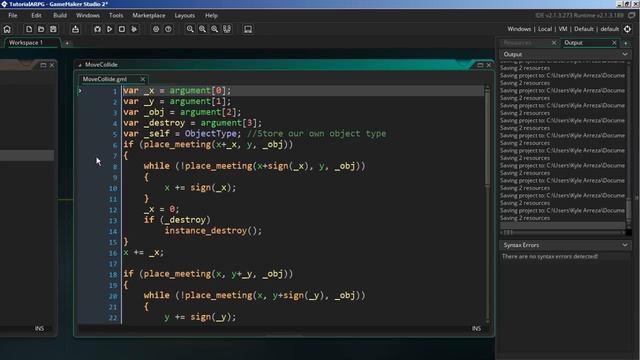640x360 pixels.
Task: Click line number 18 in gutter
Action: [113, 275]
